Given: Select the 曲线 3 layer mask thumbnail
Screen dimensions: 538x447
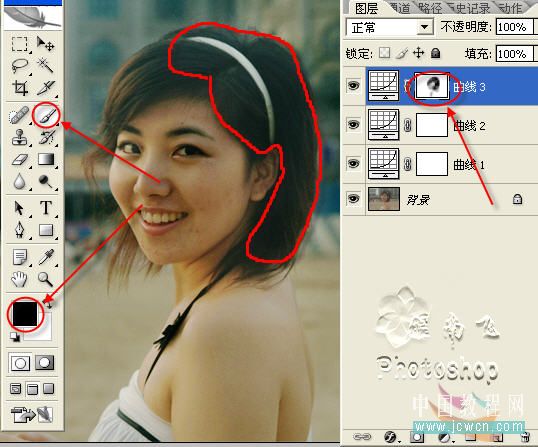Looking at the screenshot, I should pyautogui.click(x=432, y=86).
